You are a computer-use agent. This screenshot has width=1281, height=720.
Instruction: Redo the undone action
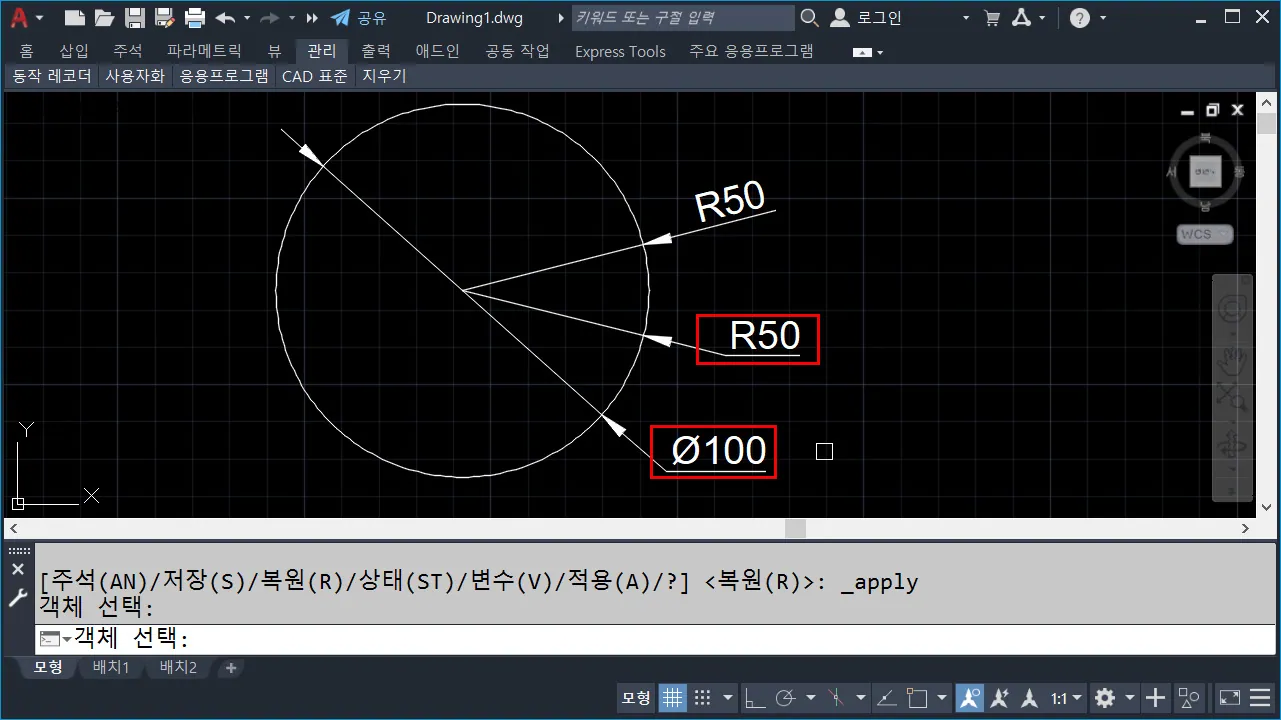pyautogui.click(x=269, y=17)
